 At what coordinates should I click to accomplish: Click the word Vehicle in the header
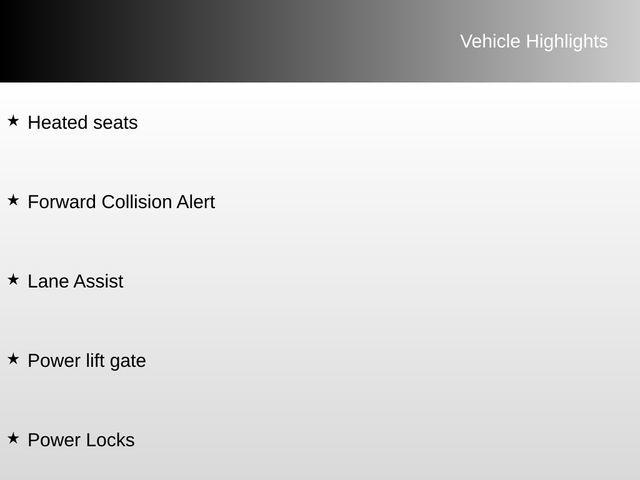click(490, 41)
